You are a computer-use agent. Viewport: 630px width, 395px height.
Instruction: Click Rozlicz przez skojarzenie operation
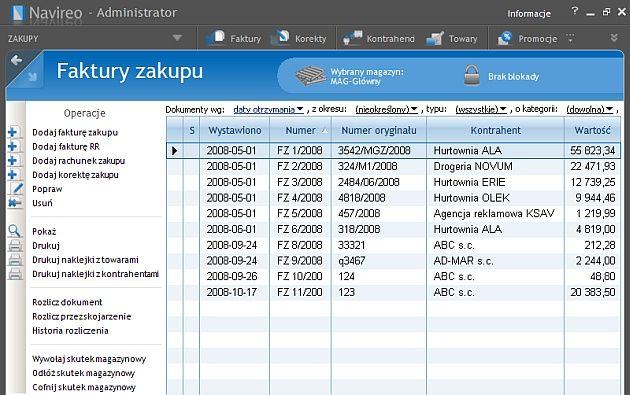[x=82, y=317]
